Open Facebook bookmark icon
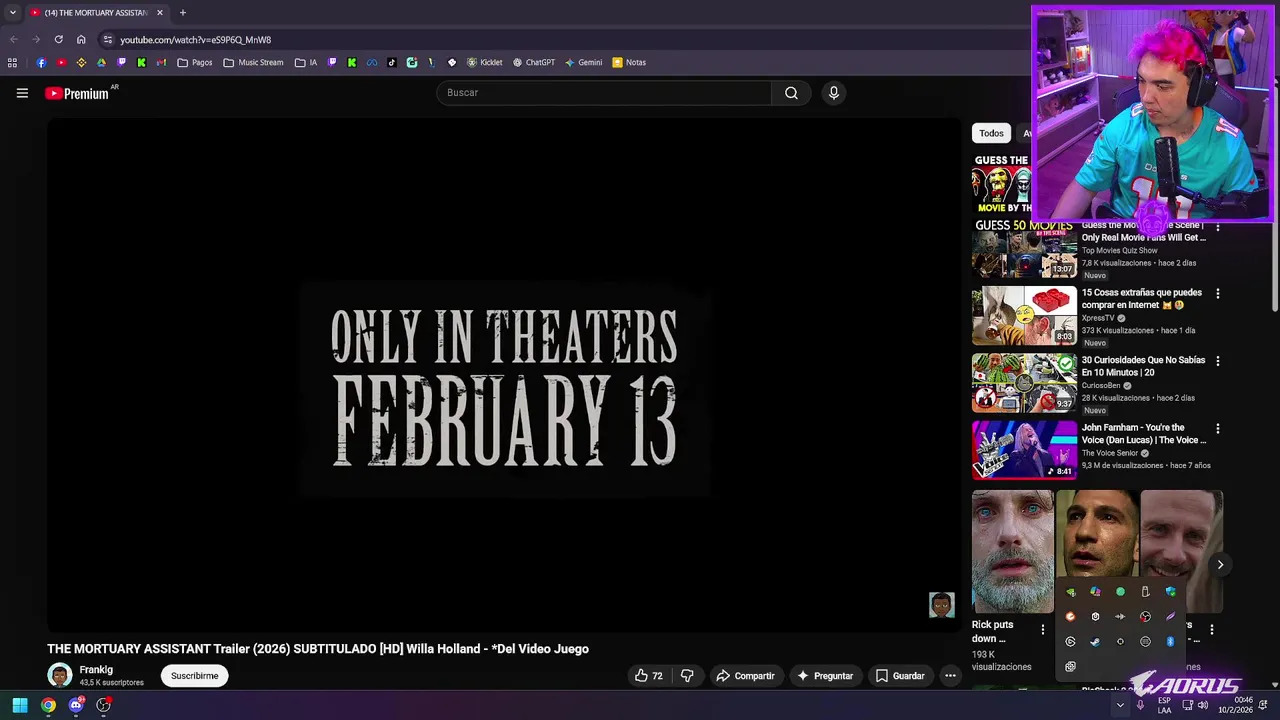 41,62
